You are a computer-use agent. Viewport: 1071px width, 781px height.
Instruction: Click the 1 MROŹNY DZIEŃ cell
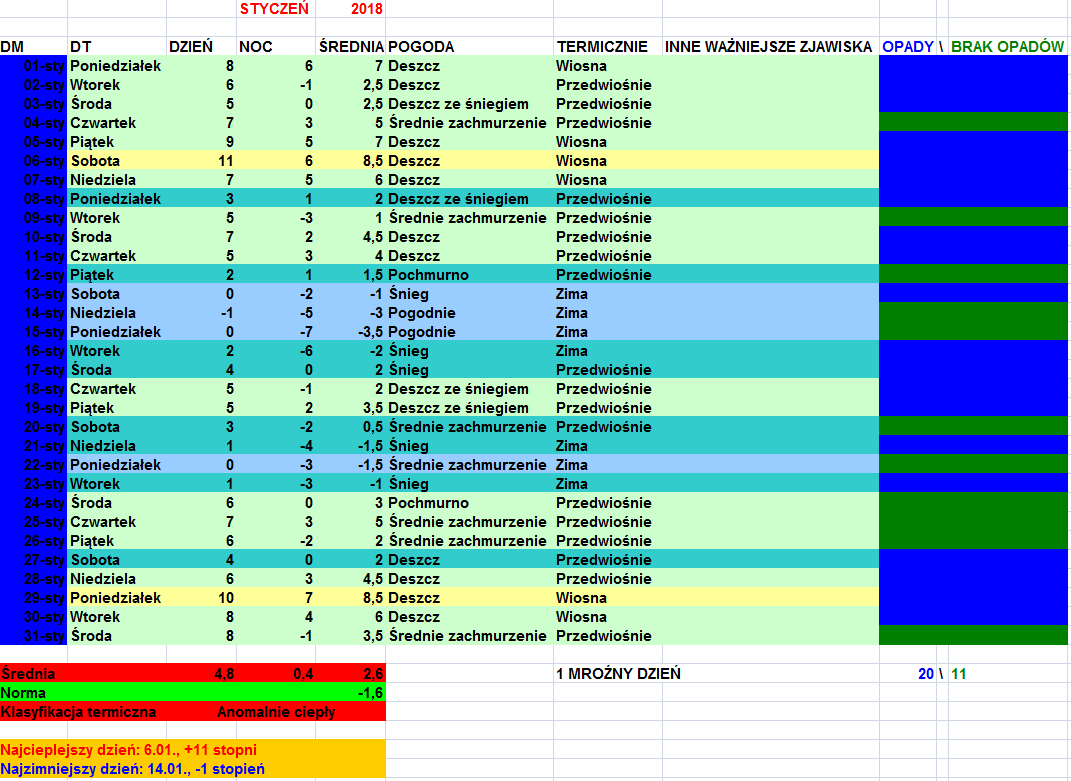click(x=618, y=674)
